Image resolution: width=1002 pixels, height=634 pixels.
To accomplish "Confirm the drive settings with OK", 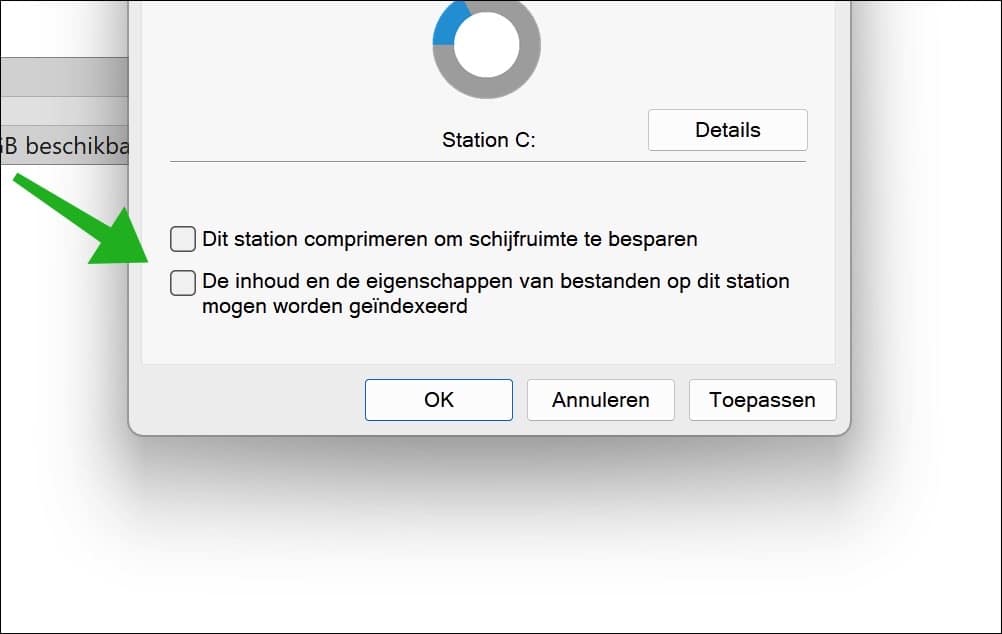I will coord(438,399).
